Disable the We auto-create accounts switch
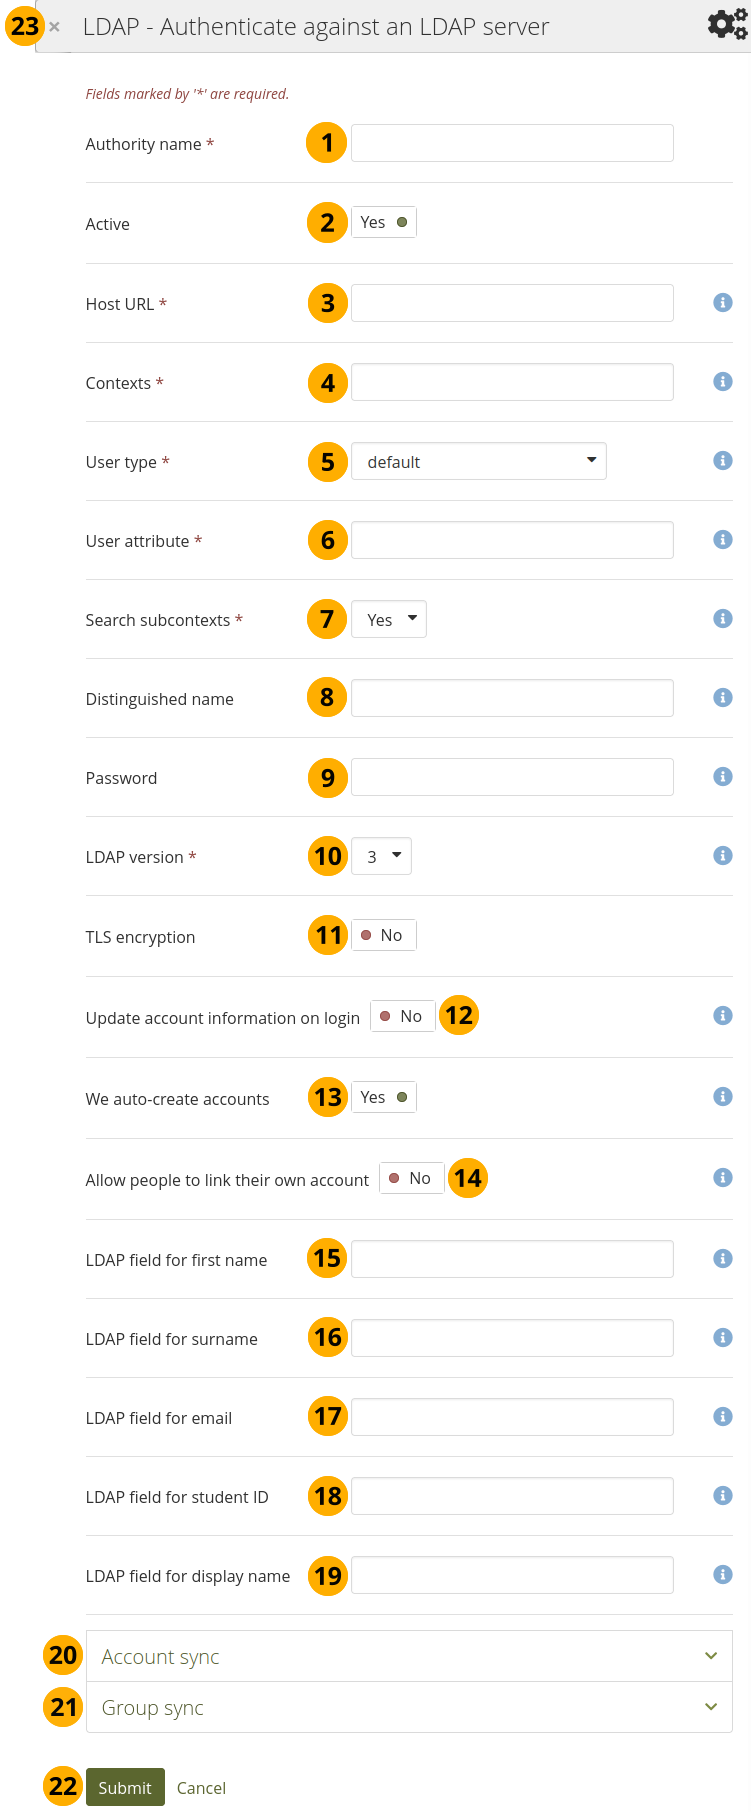Screen dimensions: 751x1812 [x=384, y=1097]
